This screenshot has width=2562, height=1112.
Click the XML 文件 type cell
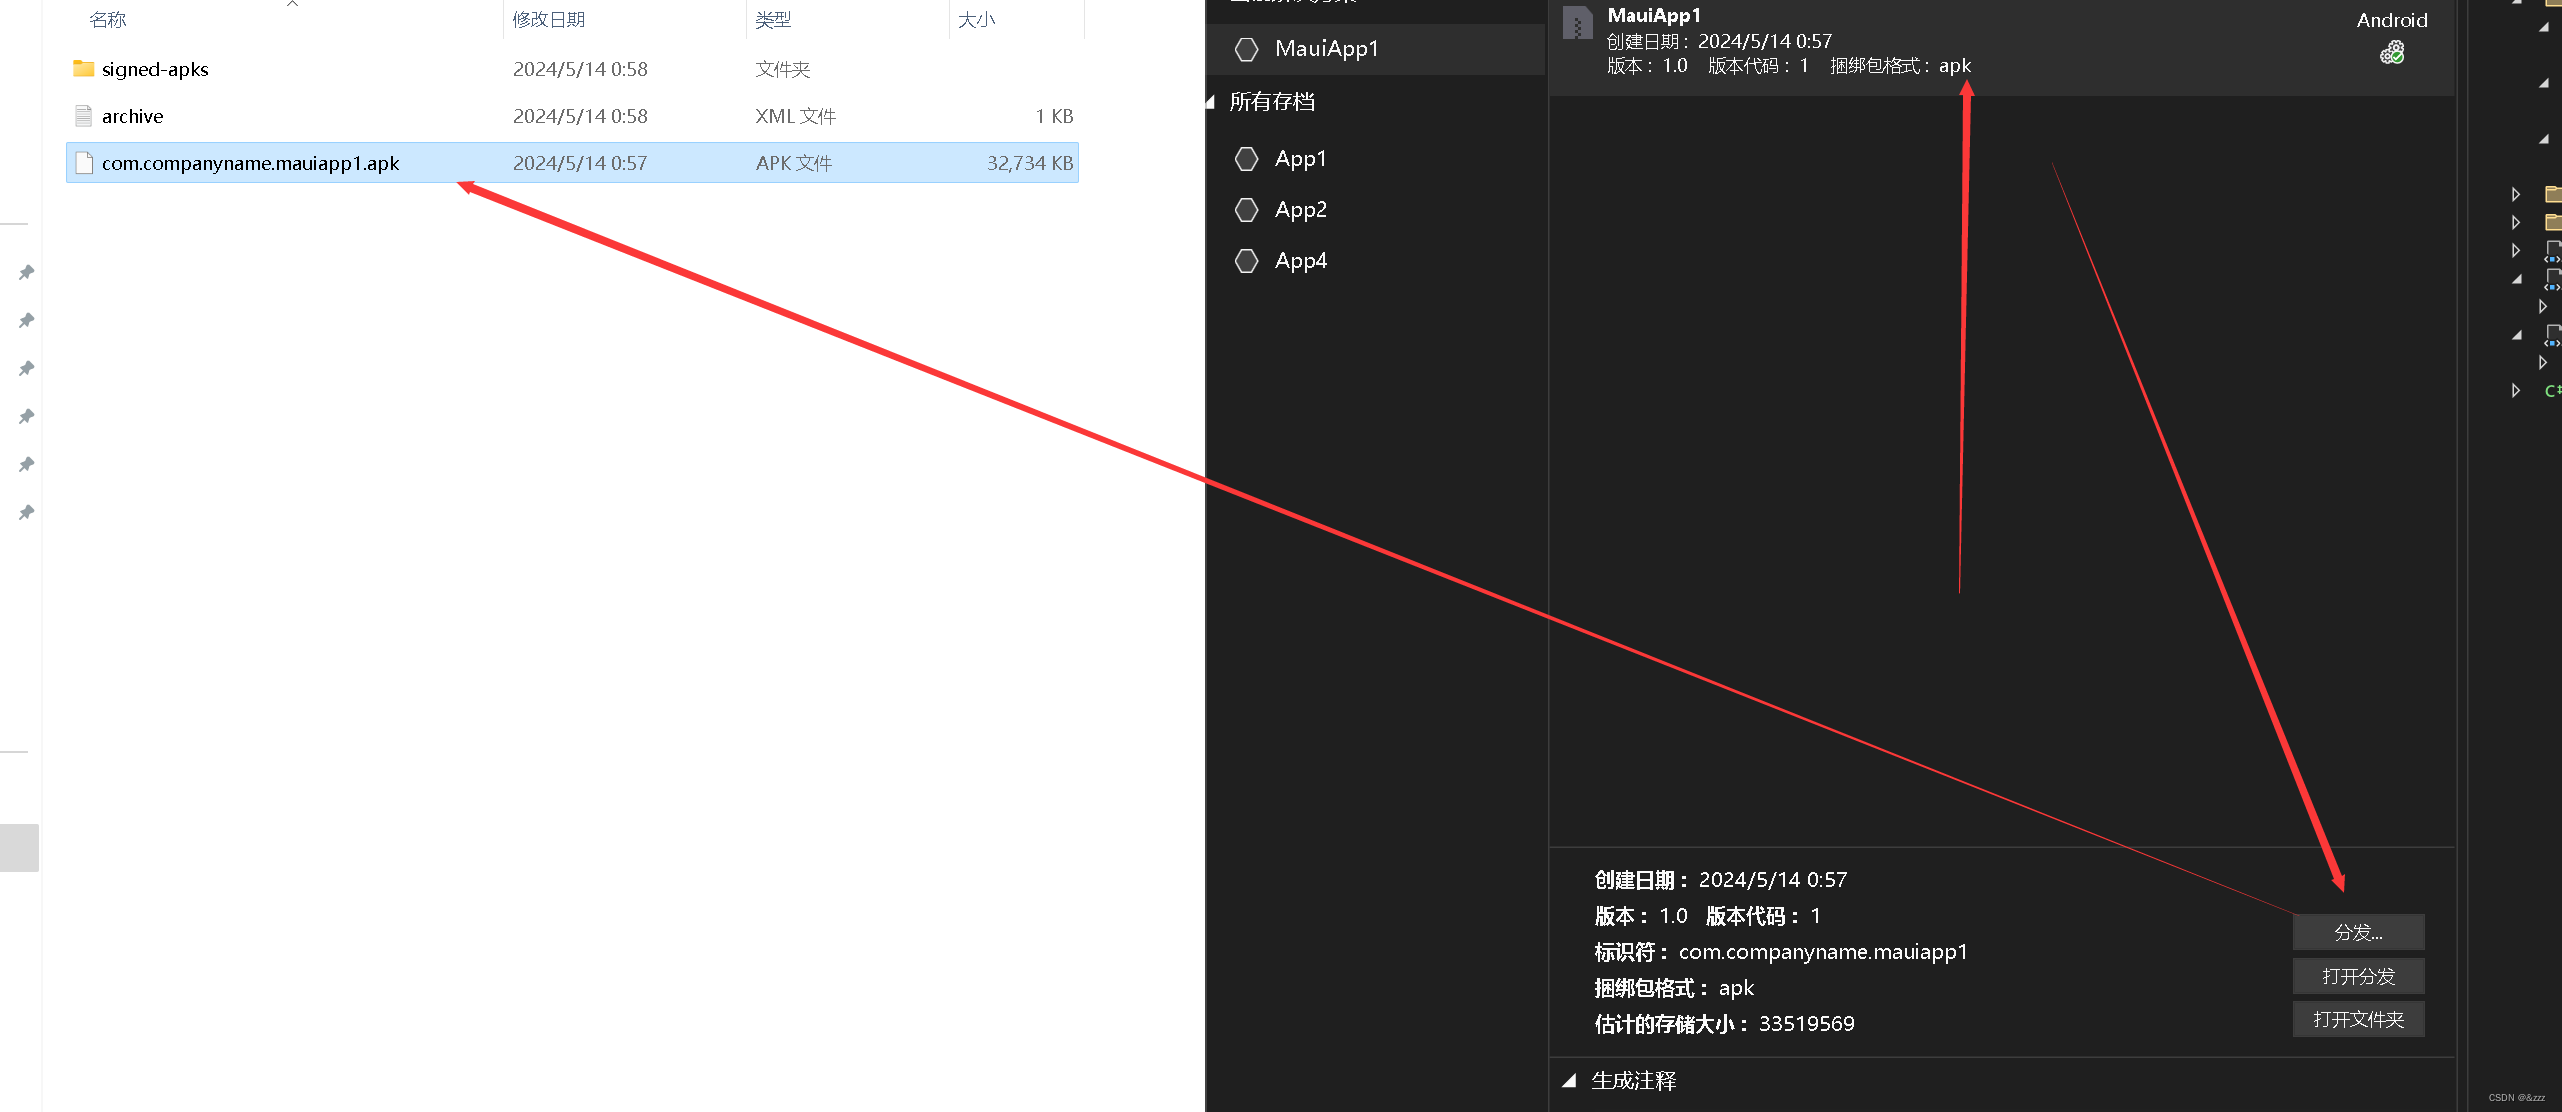[x=795, y=116]
